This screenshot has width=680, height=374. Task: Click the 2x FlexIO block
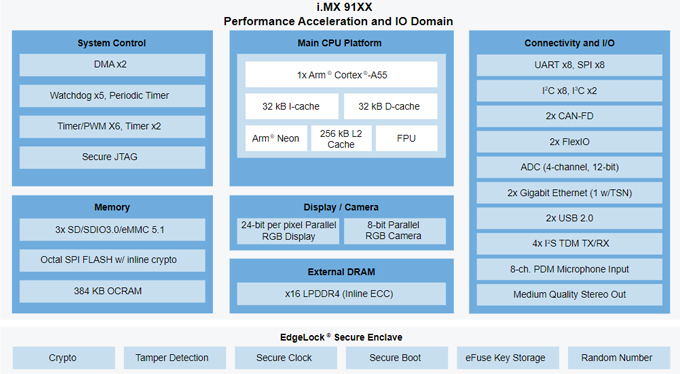[569, 142]
